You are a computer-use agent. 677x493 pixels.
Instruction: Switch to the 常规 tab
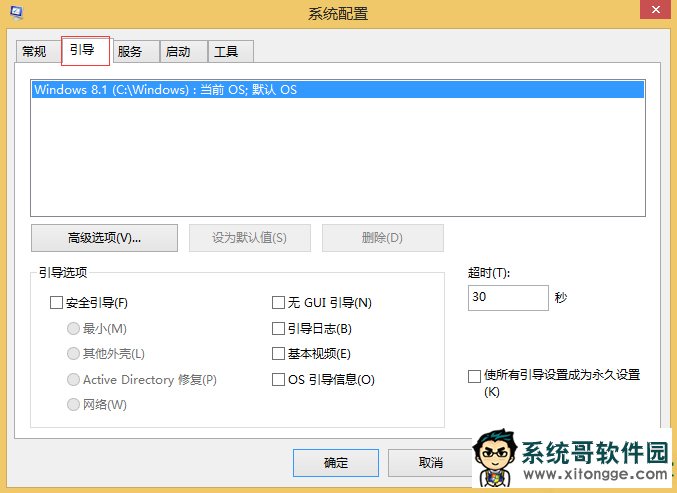38,51
